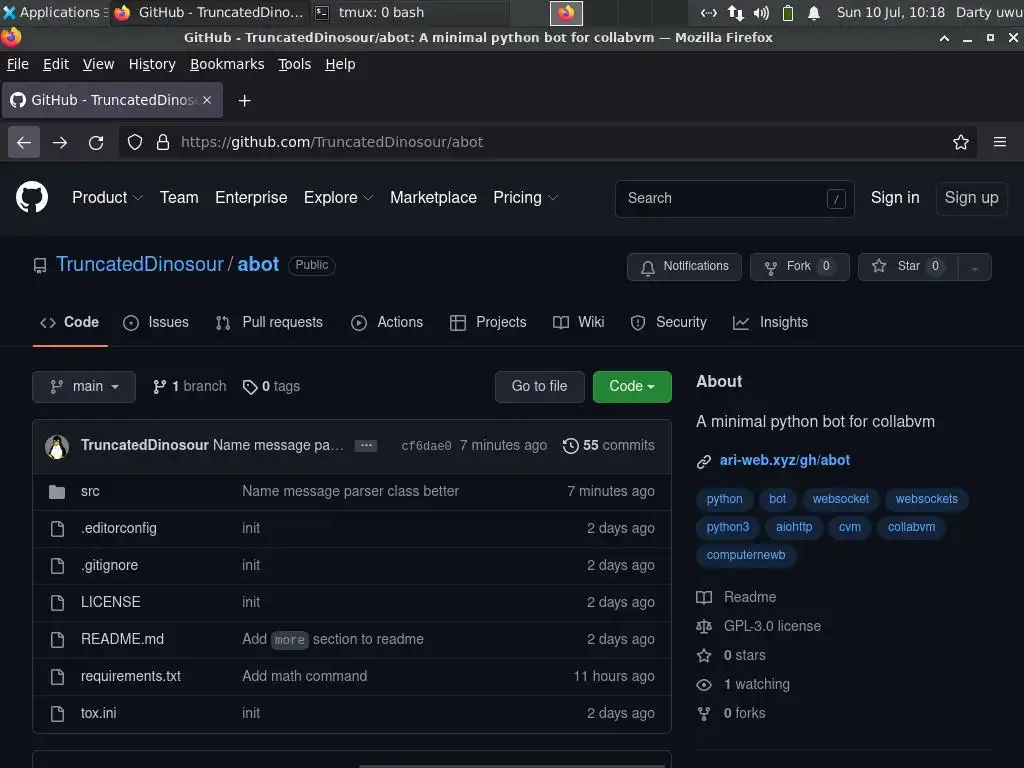
Task: Open the Bookmarks menu
Action: [x=227, y=64]
